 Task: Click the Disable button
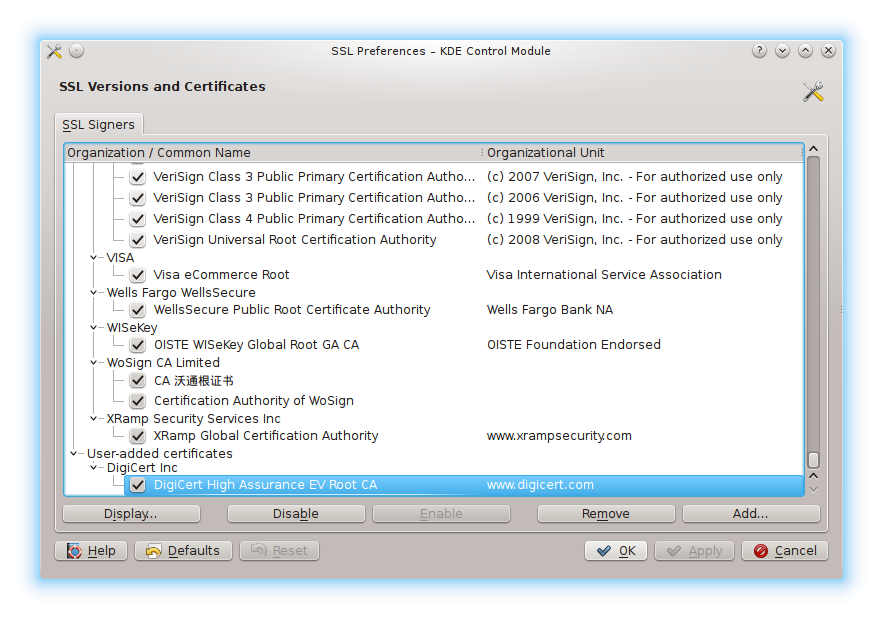coord(296,514)
